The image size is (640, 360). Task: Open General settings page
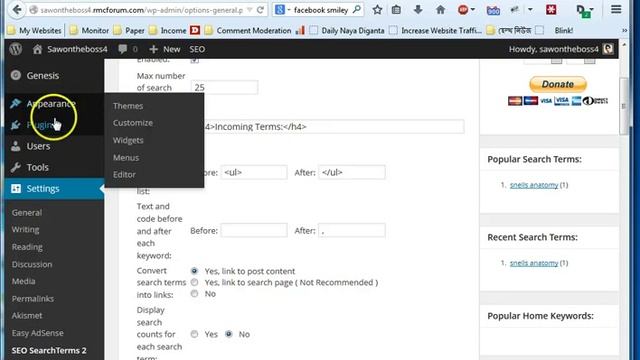[x=27, y=213]
